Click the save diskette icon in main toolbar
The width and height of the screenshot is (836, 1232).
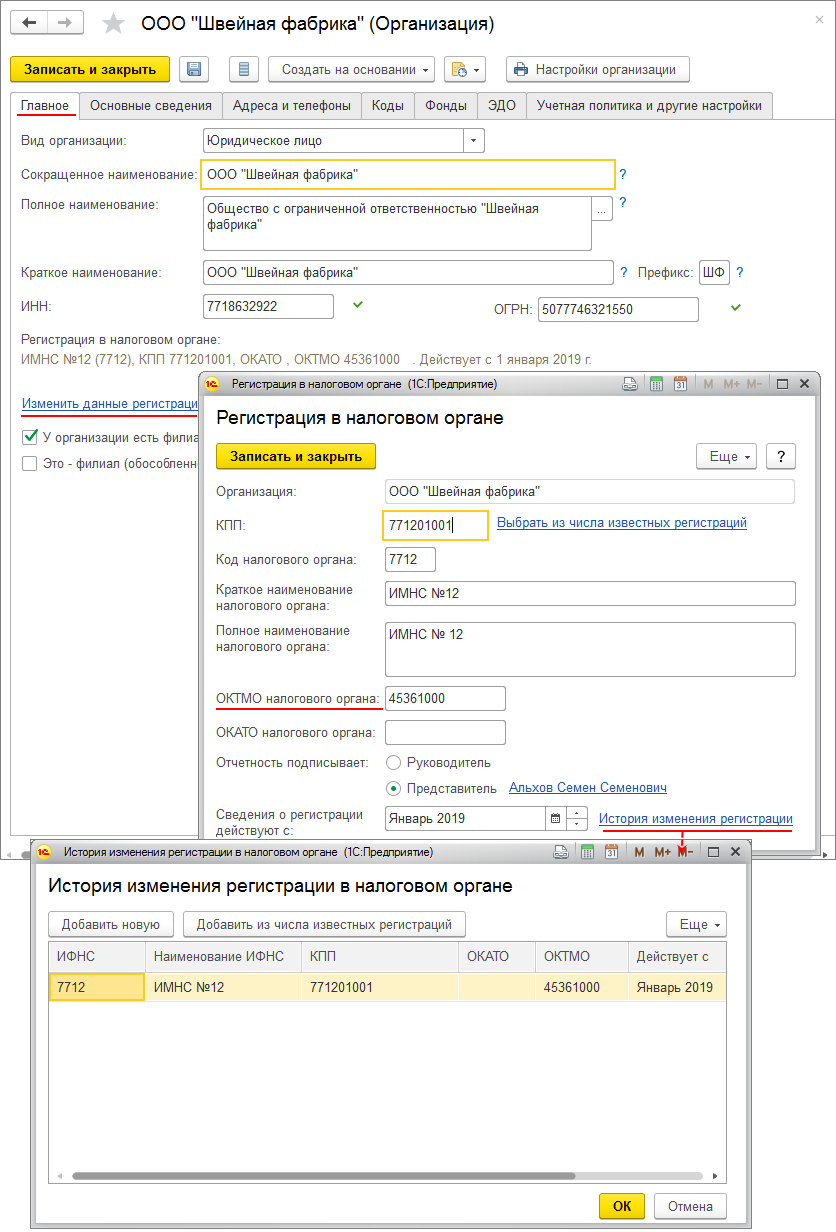pyautogui.click(x=194, y=69)
